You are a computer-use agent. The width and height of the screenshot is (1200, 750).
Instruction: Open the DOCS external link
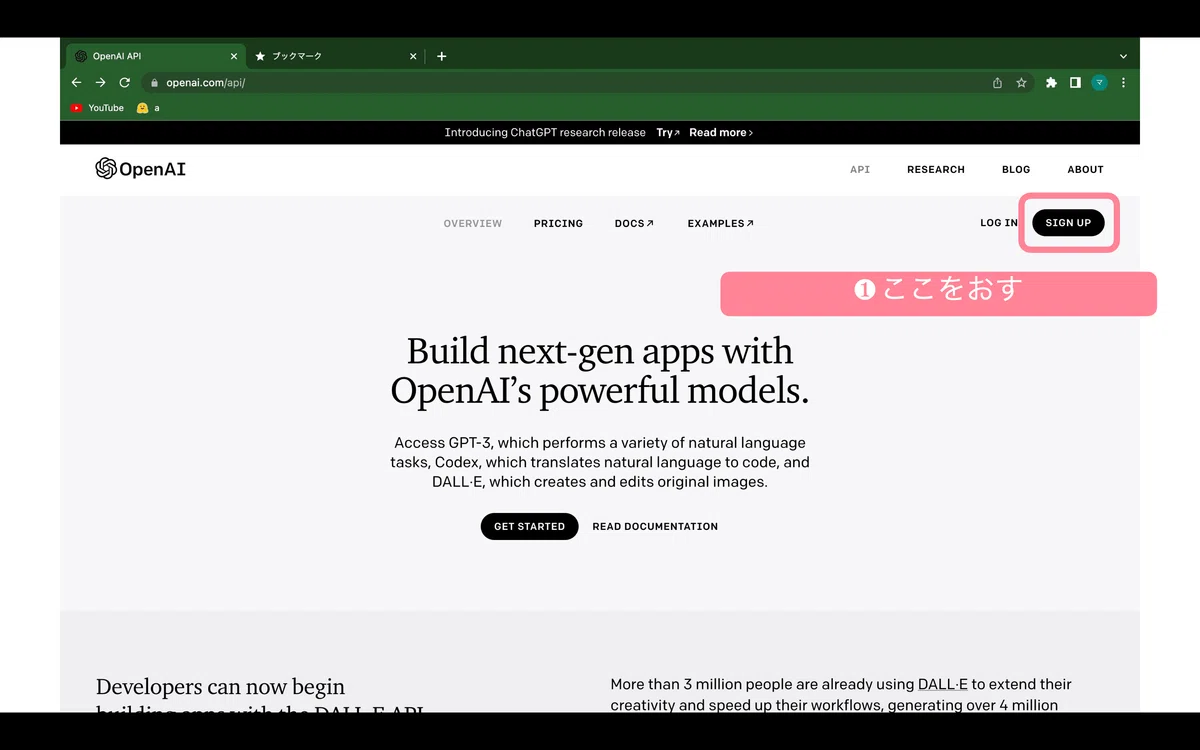(634, 224)
